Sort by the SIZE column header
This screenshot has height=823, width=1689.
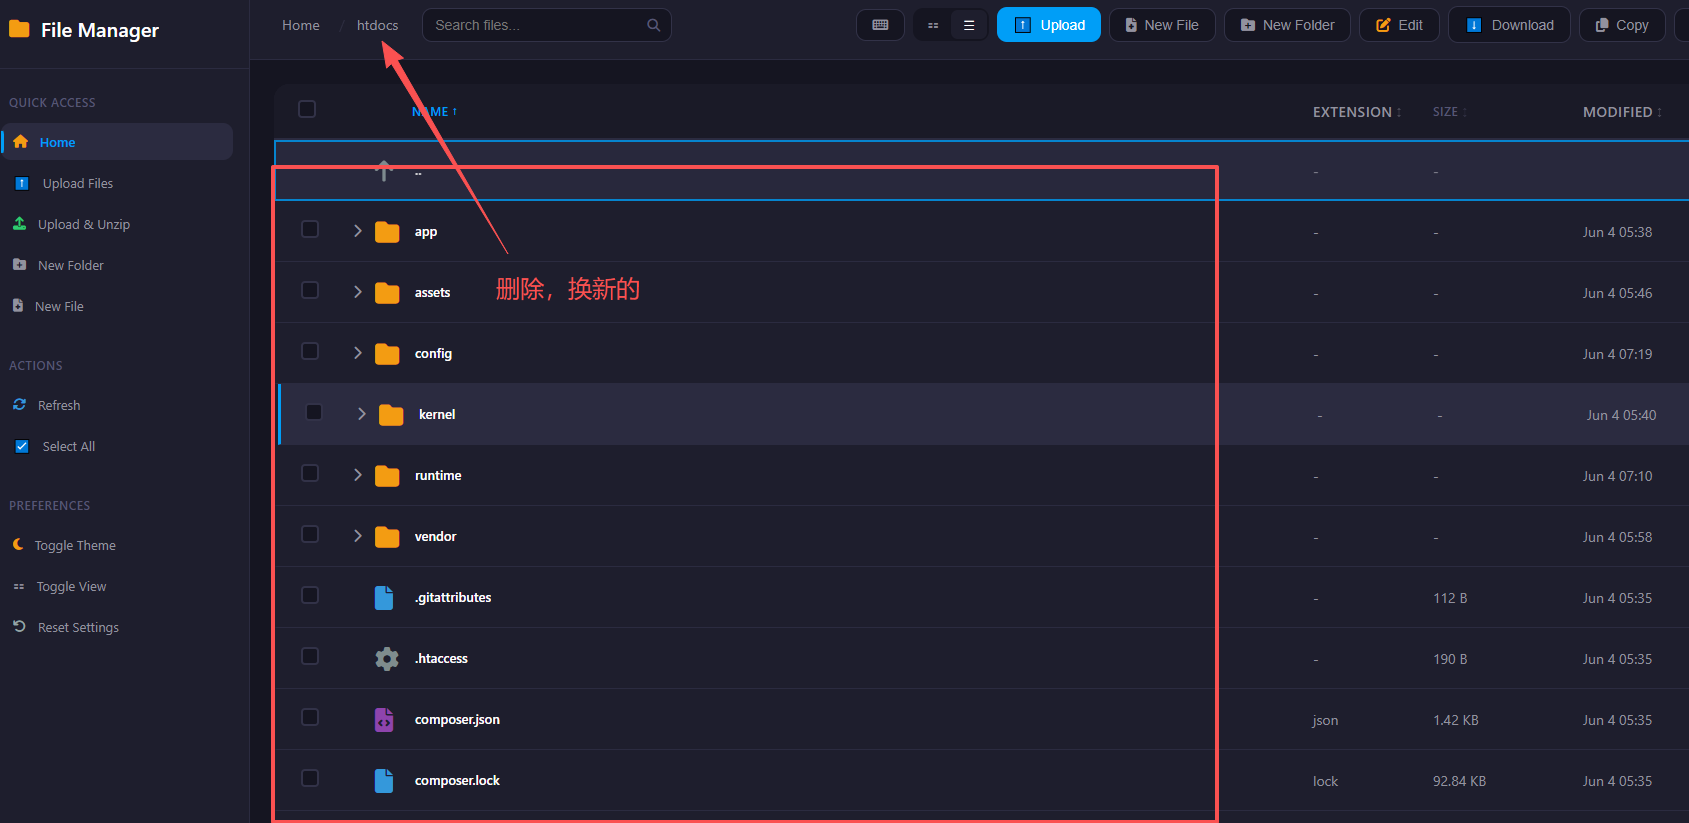point(1450,112)
